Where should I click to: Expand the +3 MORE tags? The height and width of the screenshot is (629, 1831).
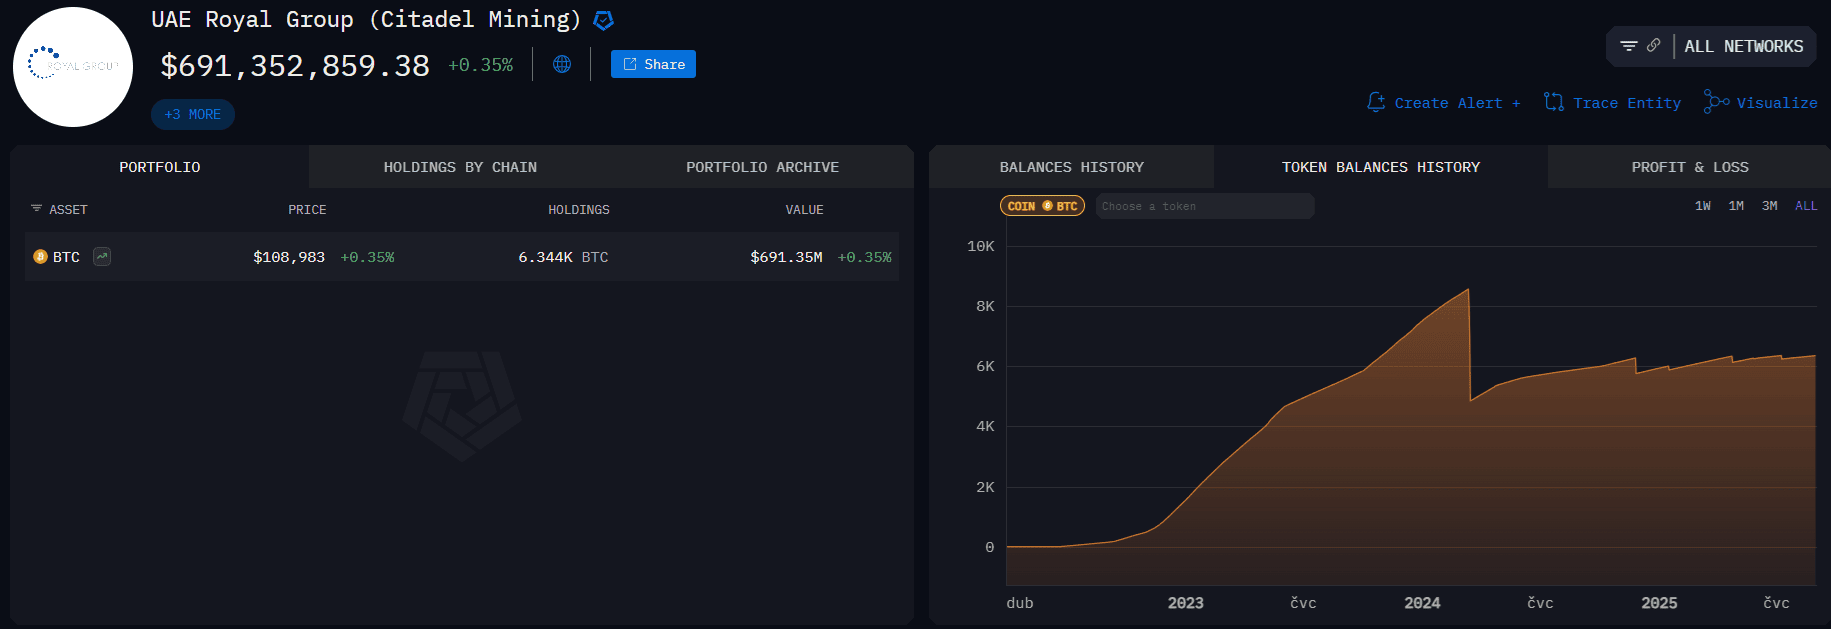click(193, 115)
